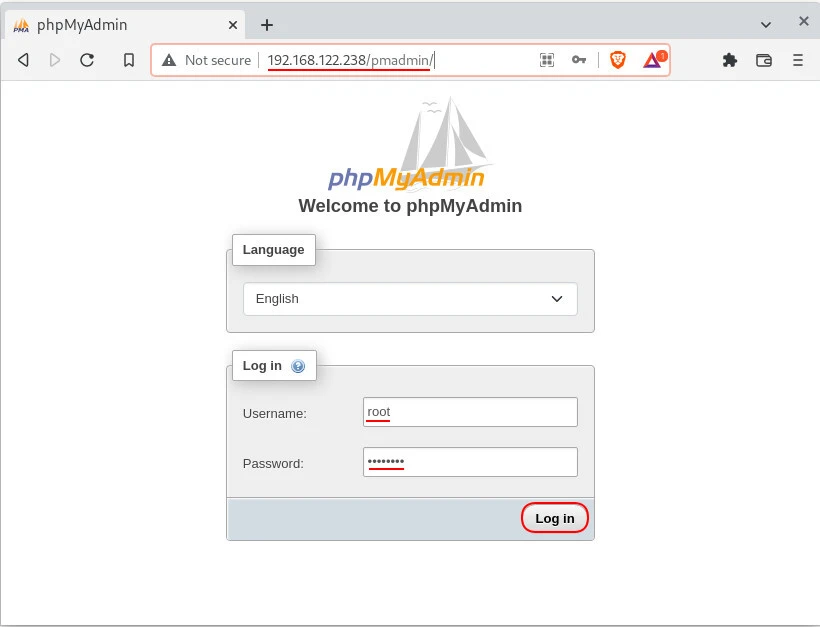Open the extensions puzzle icon
The height and width of the screenshot is (627, 820).
point(730,60)
